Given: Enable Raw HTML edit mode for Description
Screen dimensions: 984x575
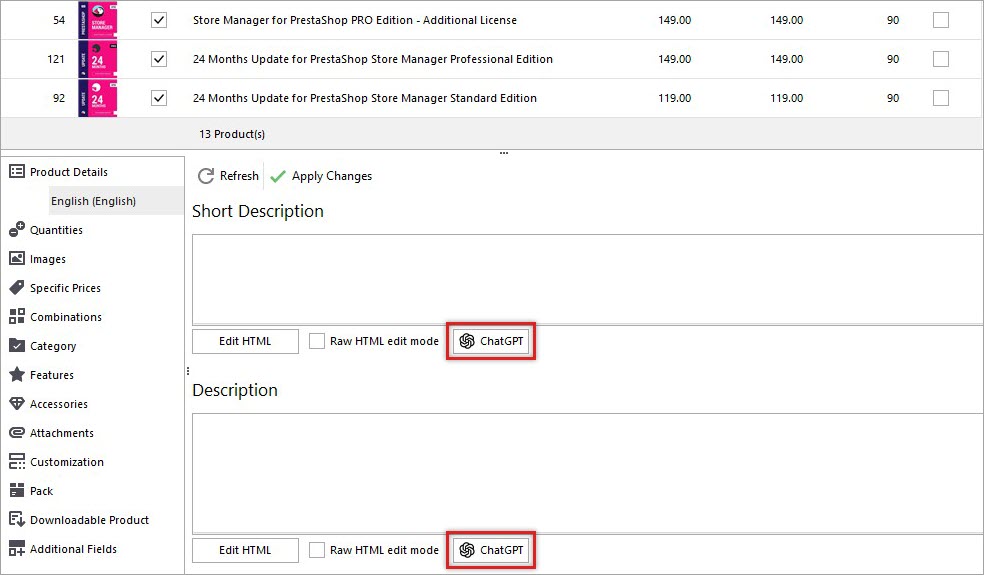Looking at the screenshot, I should pyautogui.click(x=317, y=550).
